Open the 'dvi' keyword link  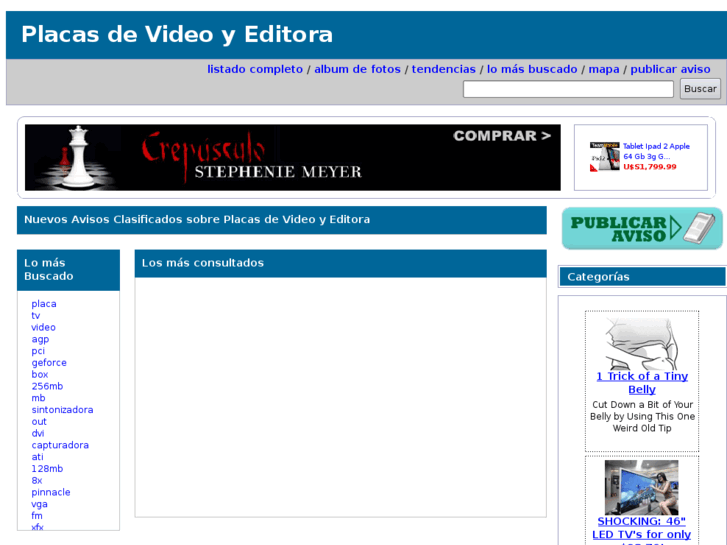[38, 433]
